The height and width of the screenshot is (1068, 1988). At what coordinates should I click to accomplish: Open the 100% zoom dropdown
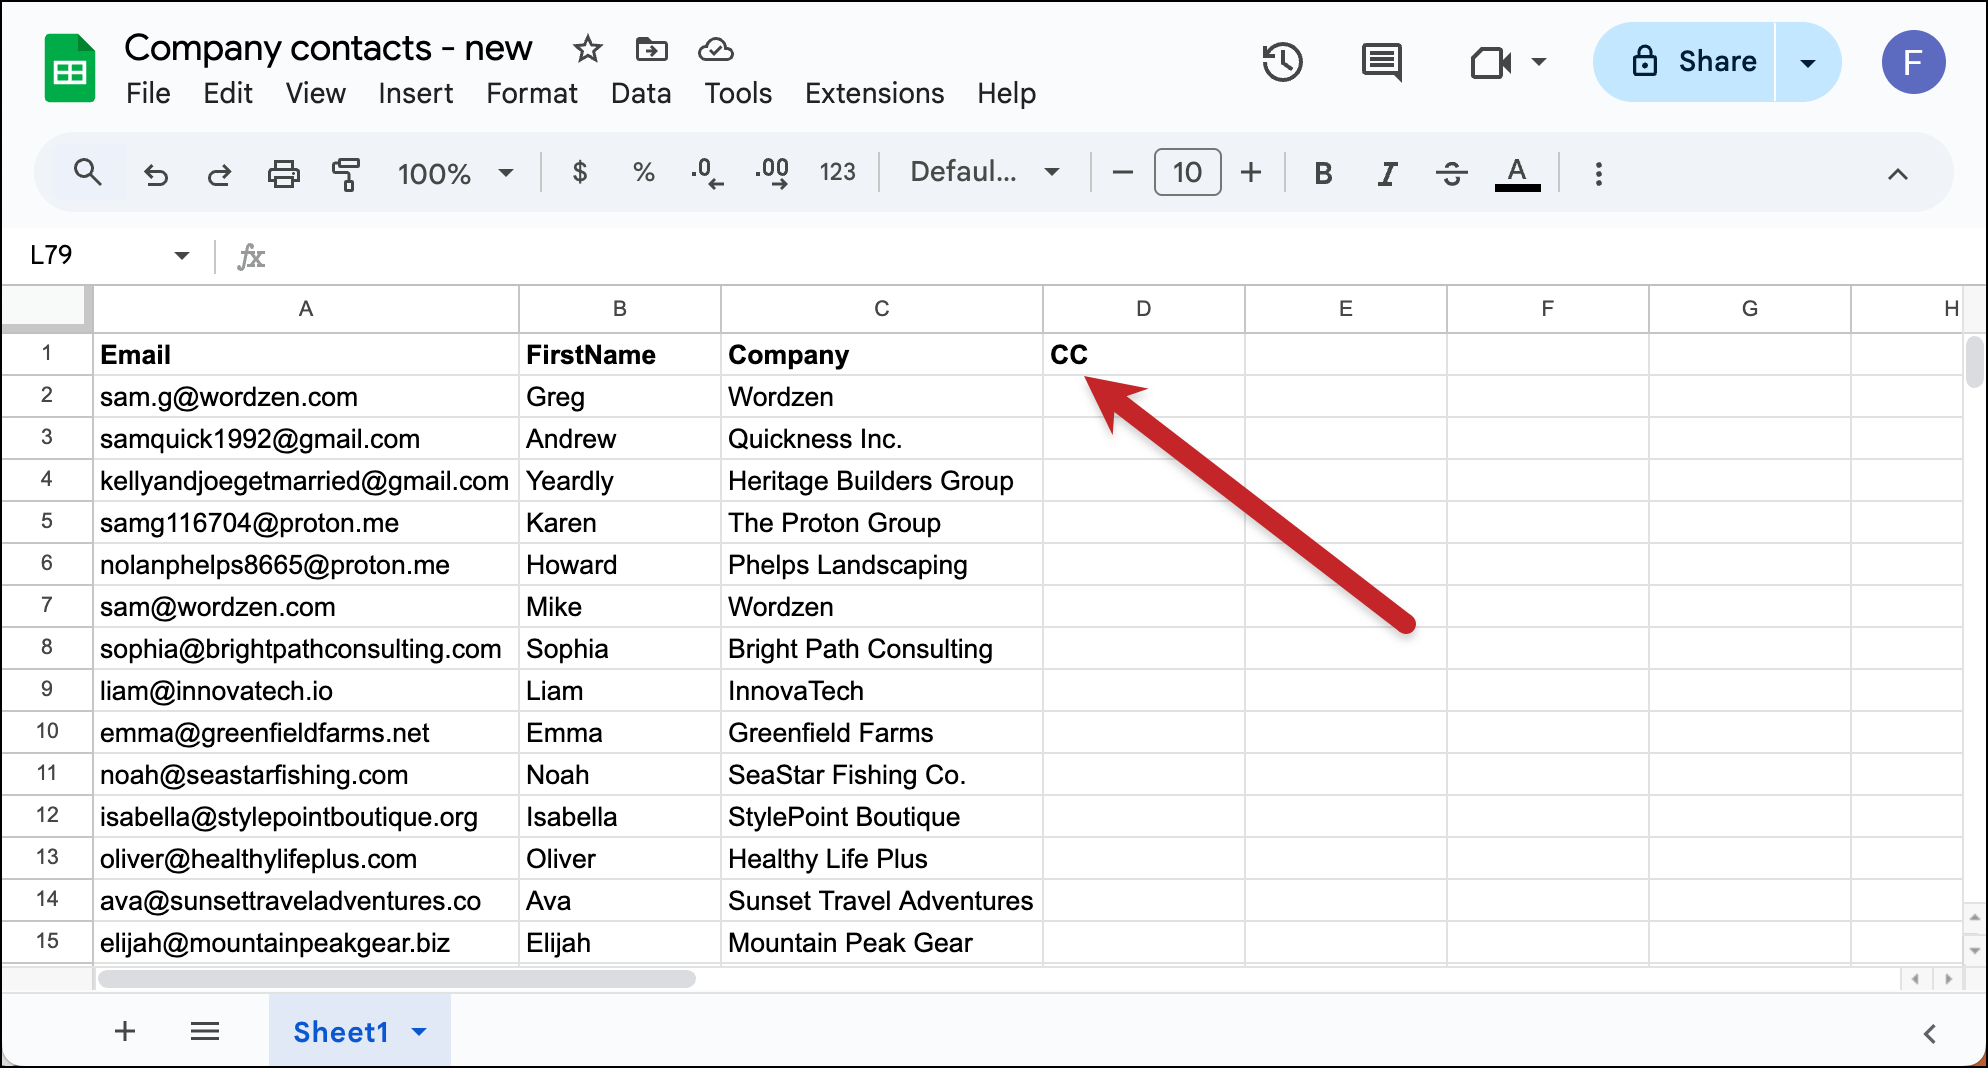pyautogui.click(x=455, y=174)
